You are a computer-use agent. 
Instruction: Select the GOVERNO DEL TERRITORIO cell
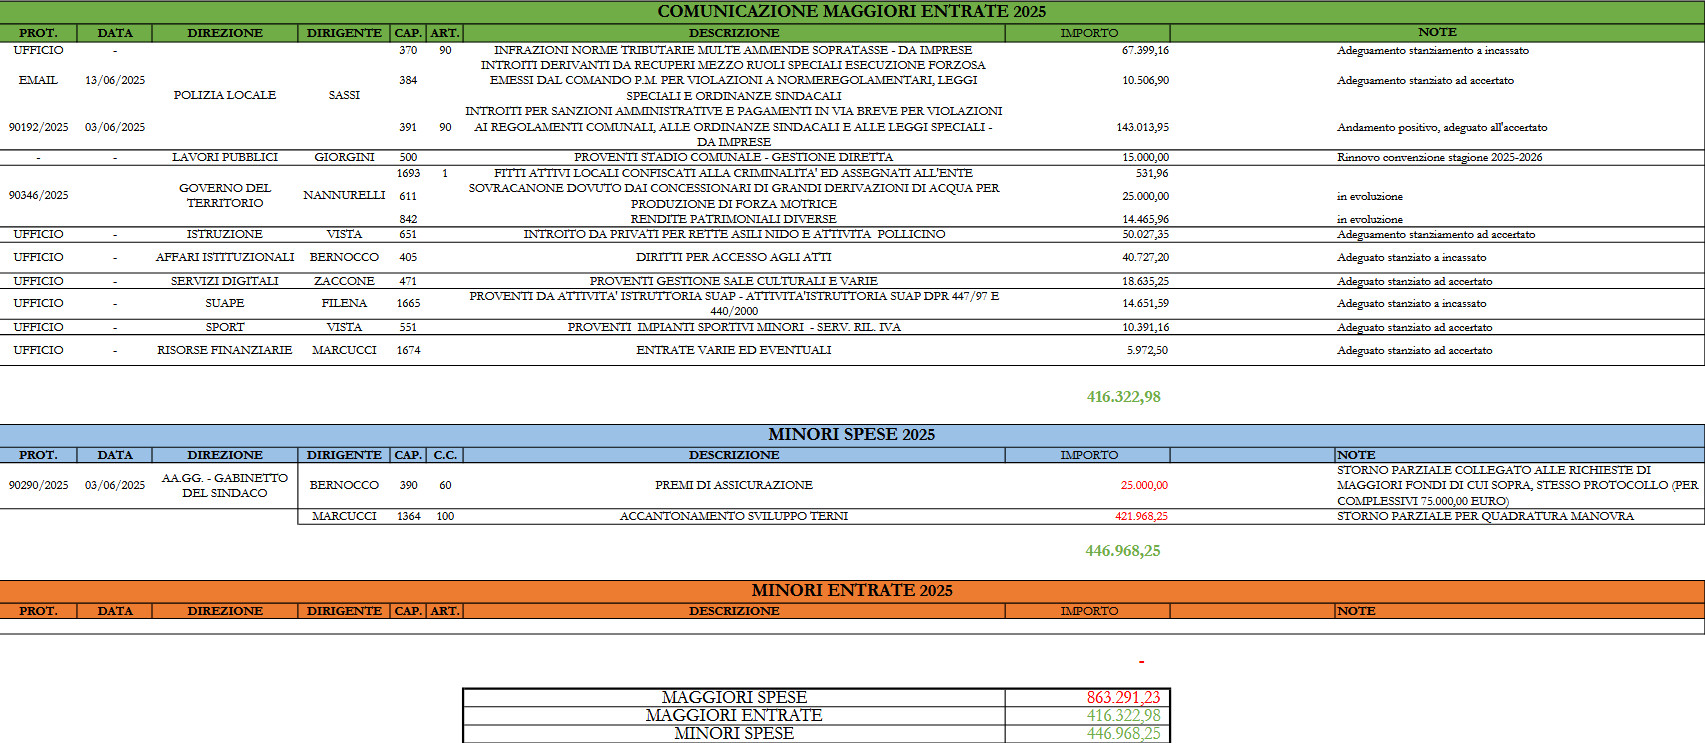[225, 195]
